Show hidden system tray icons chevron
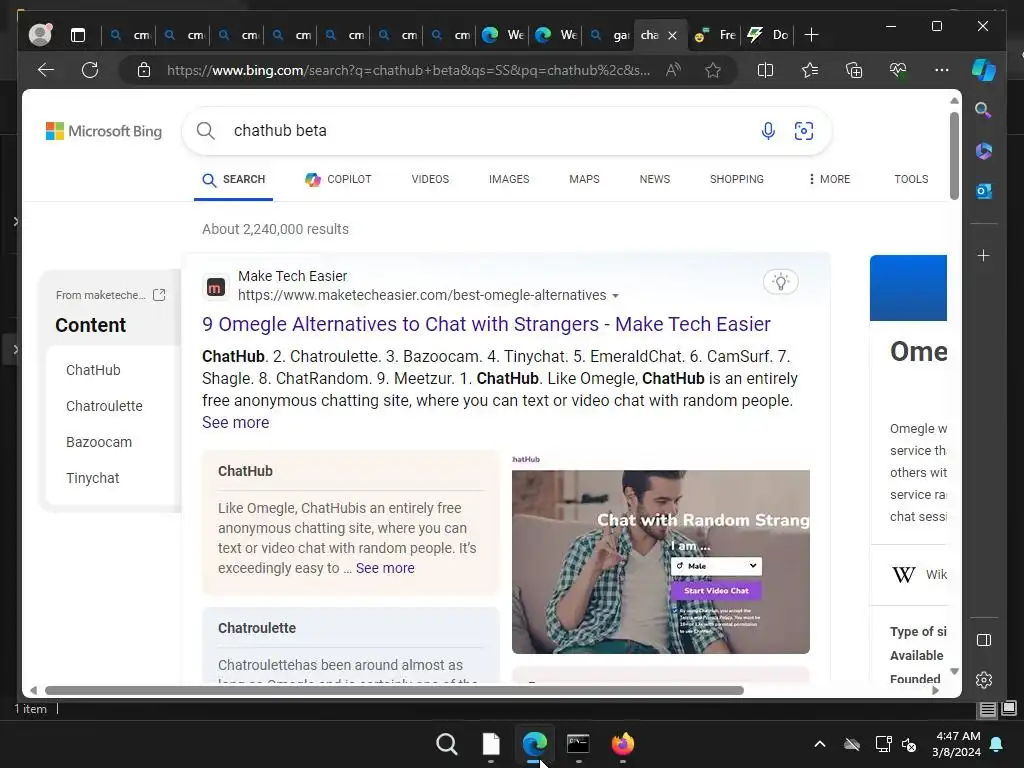This screenshot has width=1024, height=768. pos(820,744)
